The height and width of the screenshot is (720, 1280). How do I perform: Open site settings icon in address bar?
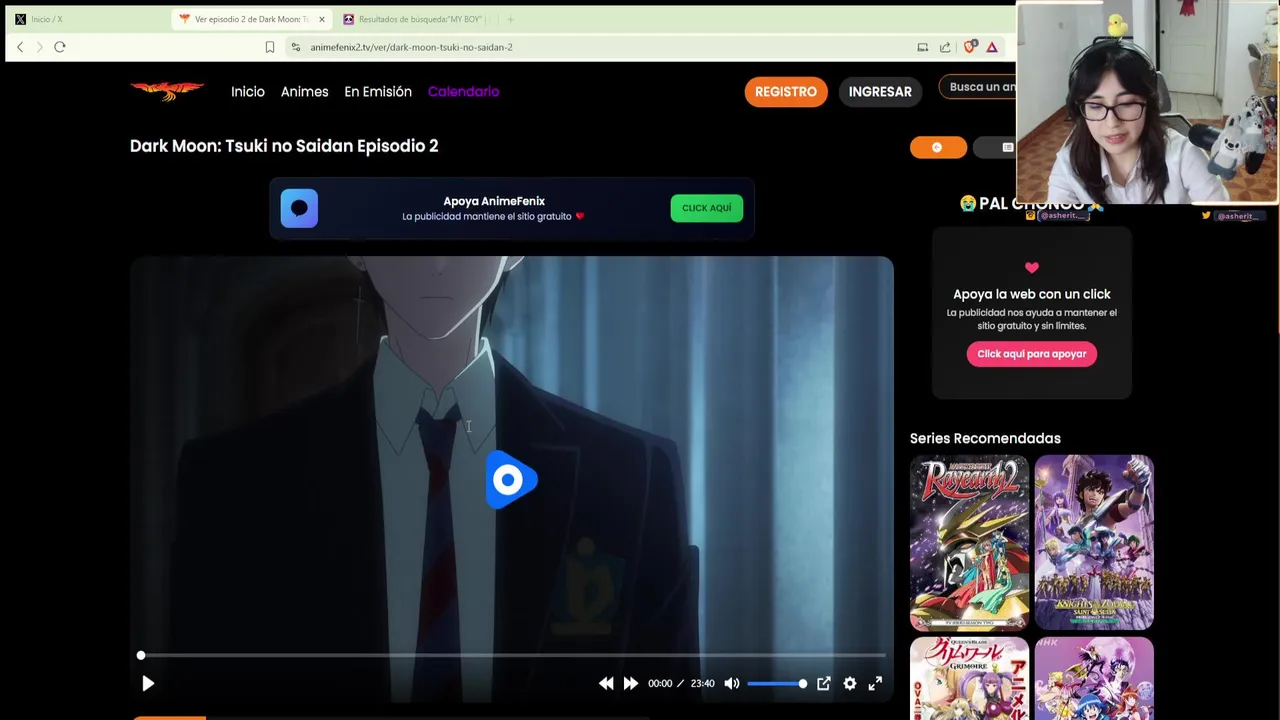click(x=295, y=47)
